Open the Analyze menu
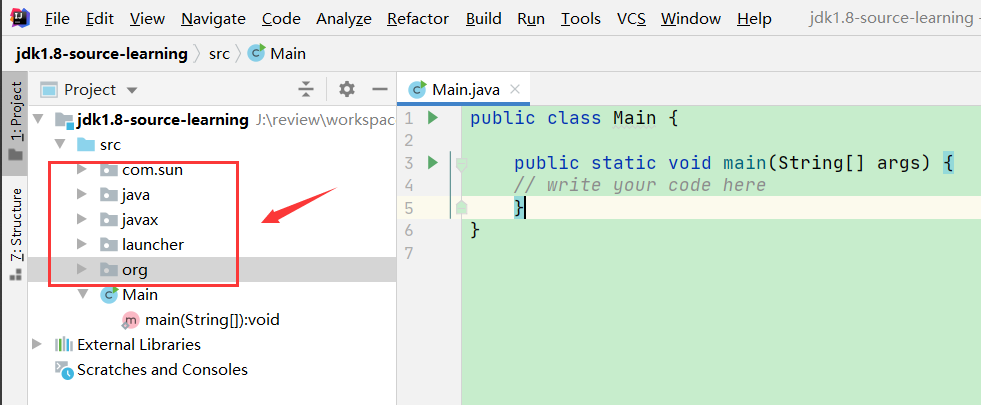 click(x=343, y=19)
